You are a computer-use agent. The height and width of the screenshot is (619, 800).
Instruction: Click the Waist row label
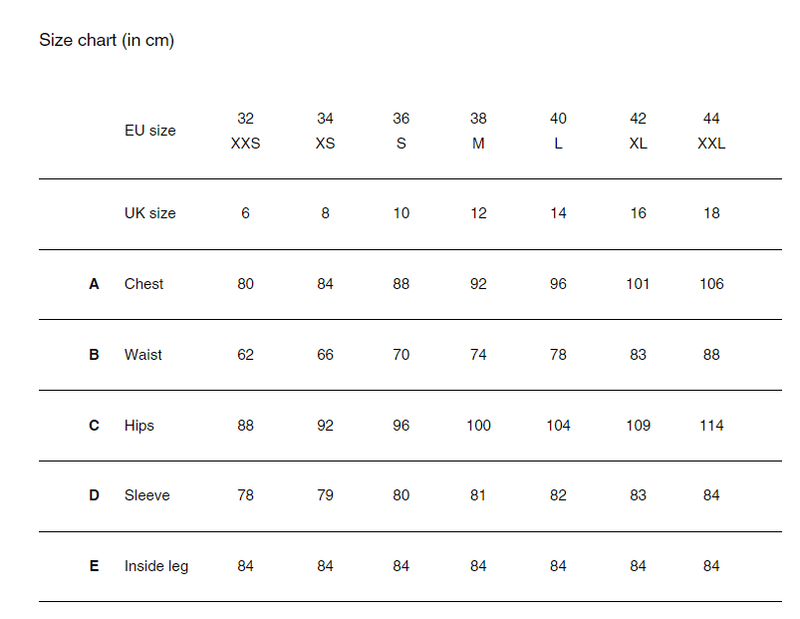point(143,355)
